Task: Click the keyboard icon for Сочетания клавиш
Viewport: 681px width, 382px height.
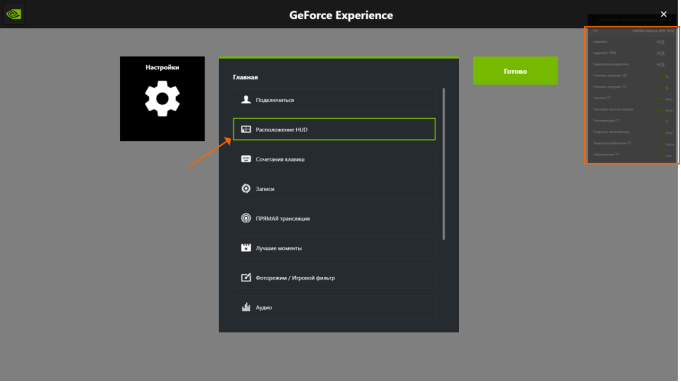Action: click(246, 159)
